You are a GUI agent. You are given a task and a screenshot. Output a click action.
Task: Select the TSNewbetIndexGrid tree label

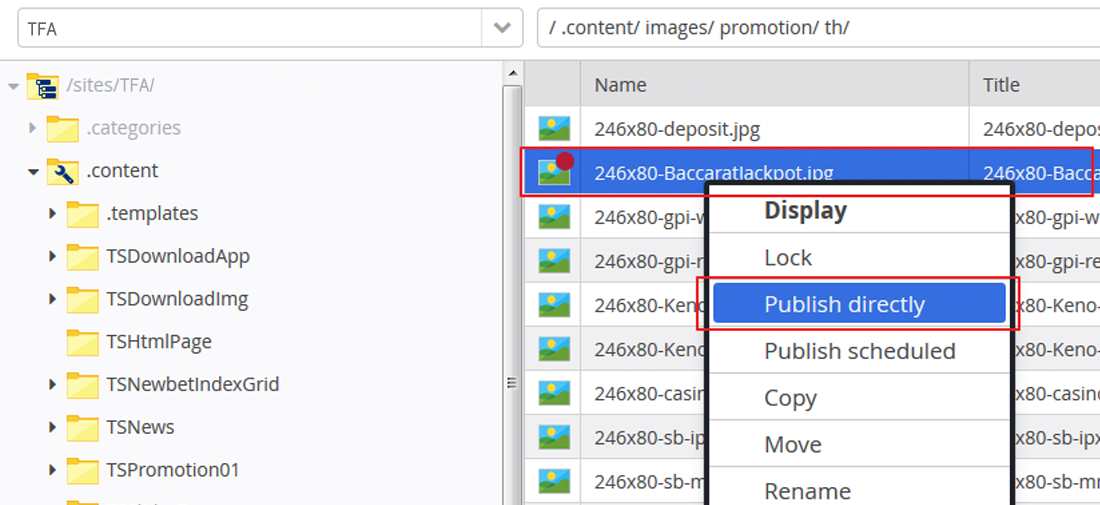[193, 384]
